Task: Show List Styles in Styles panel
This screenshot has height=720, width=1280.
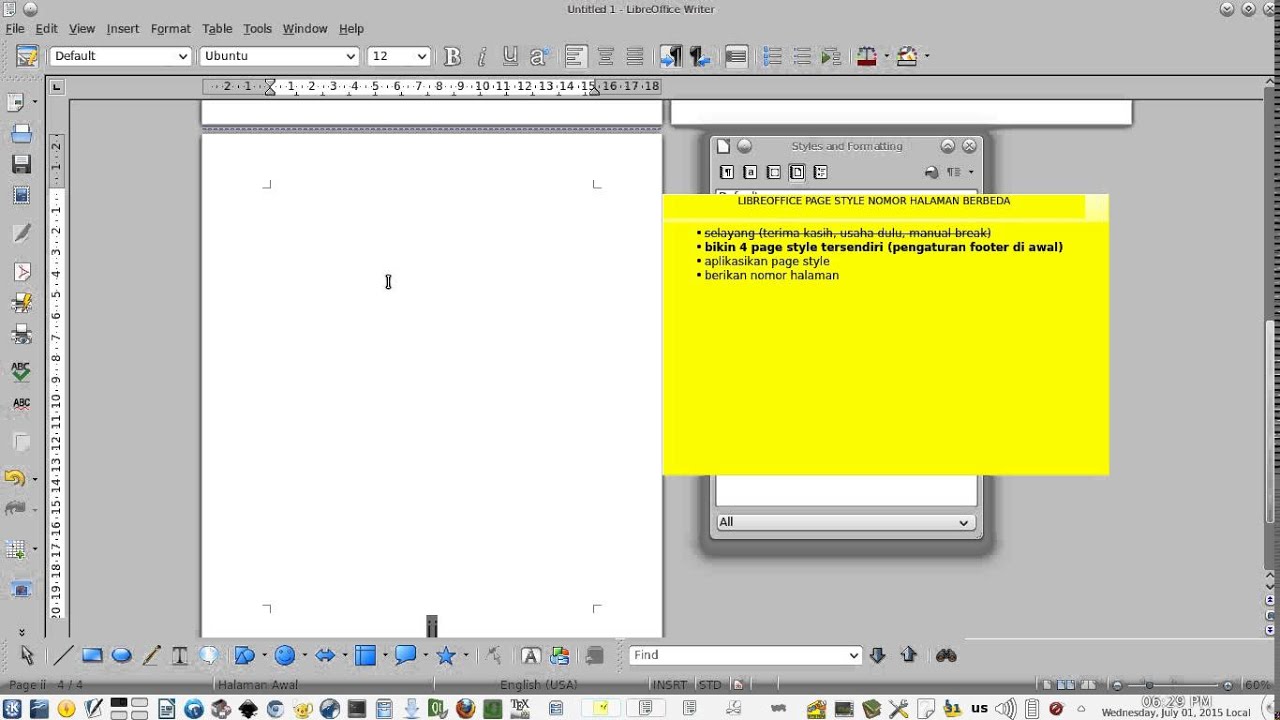Action: (820, 172)
